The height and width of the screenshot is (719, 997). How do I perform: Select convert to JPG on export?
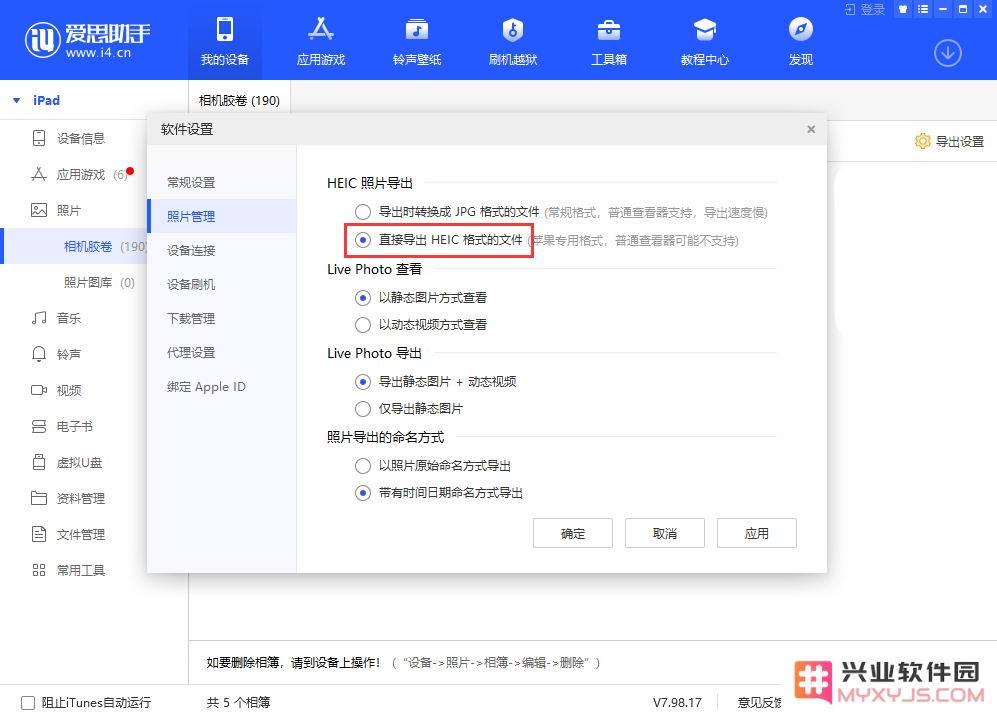pyautogui.click(x=362, y=212)
